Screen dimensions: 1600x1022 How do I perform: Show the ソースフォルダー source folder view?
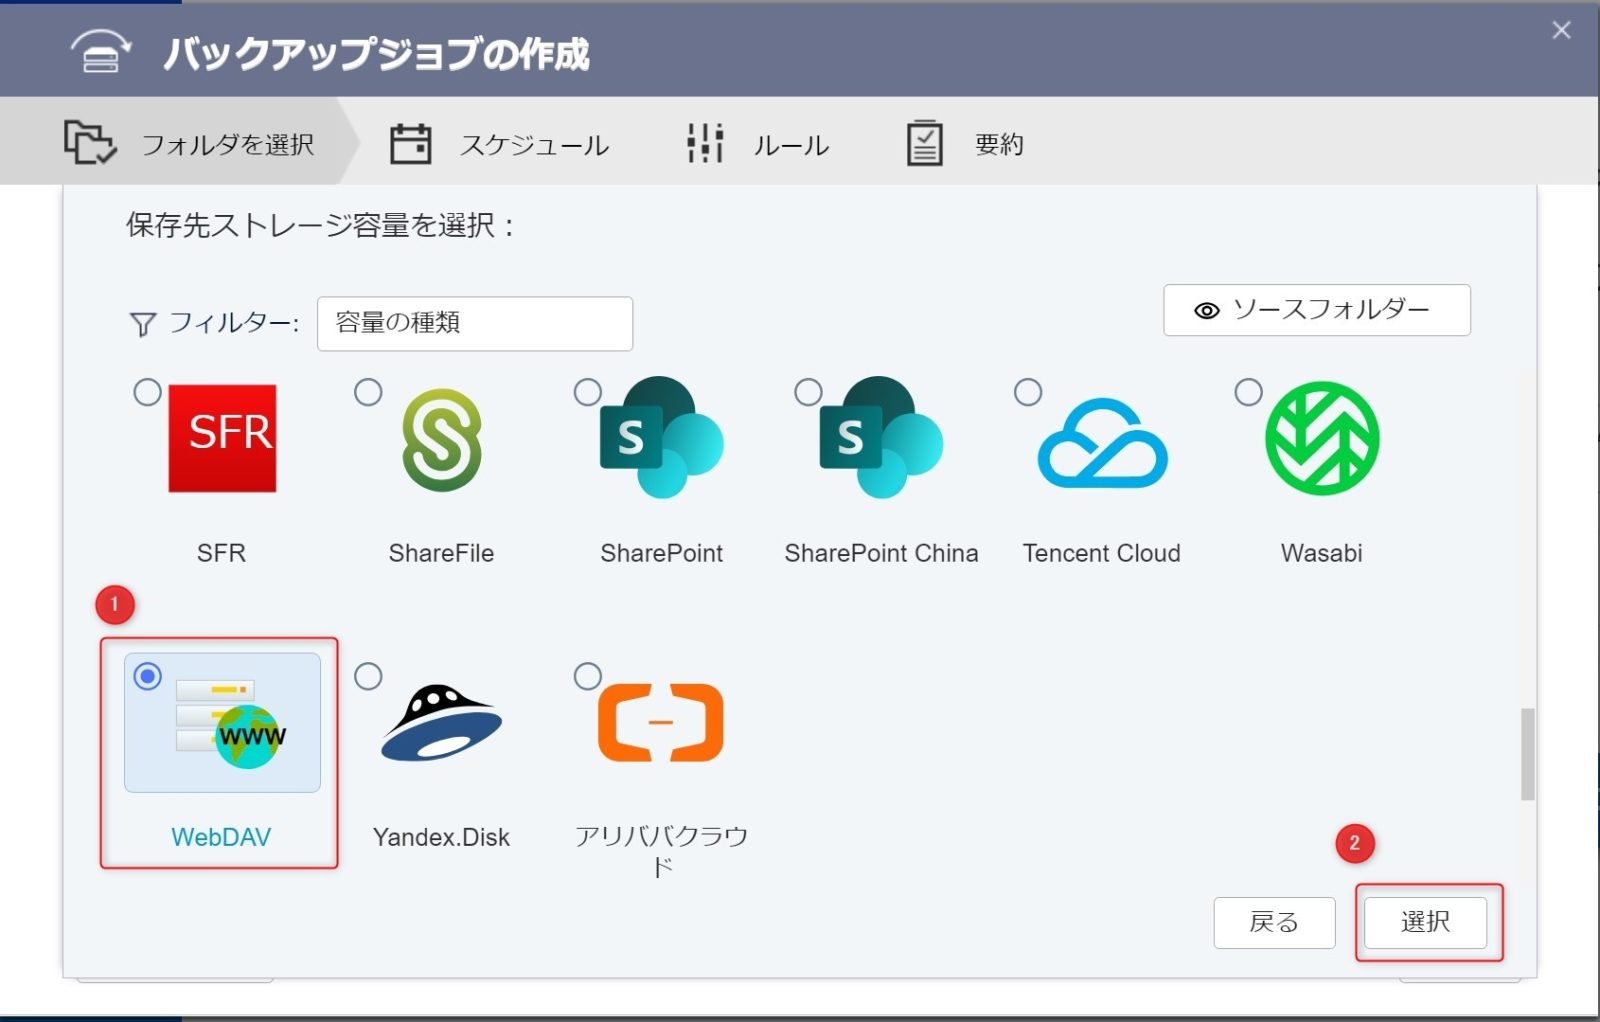coord(1316,310)
